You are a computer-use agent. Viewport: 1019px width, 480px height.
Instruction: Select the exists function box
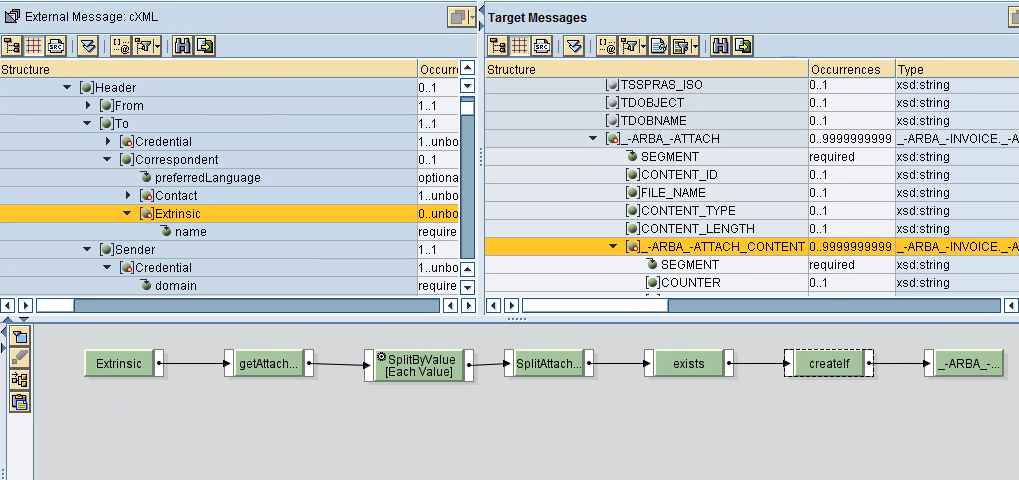(x=689, y=364)
